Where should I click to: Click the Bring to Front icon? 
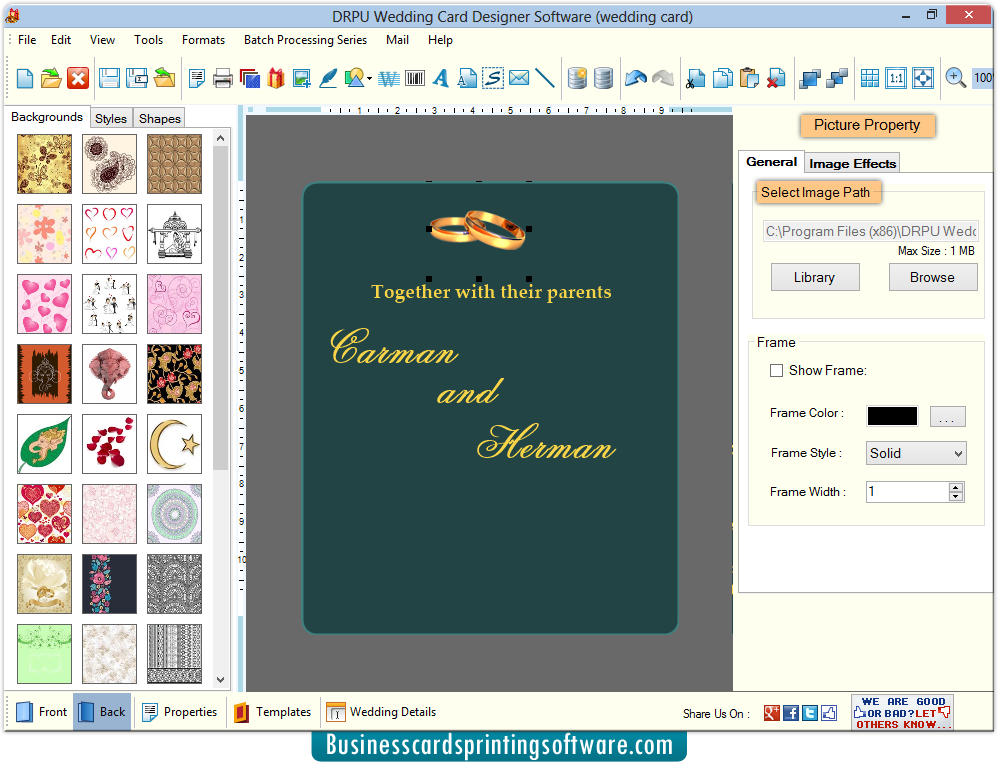810,78
